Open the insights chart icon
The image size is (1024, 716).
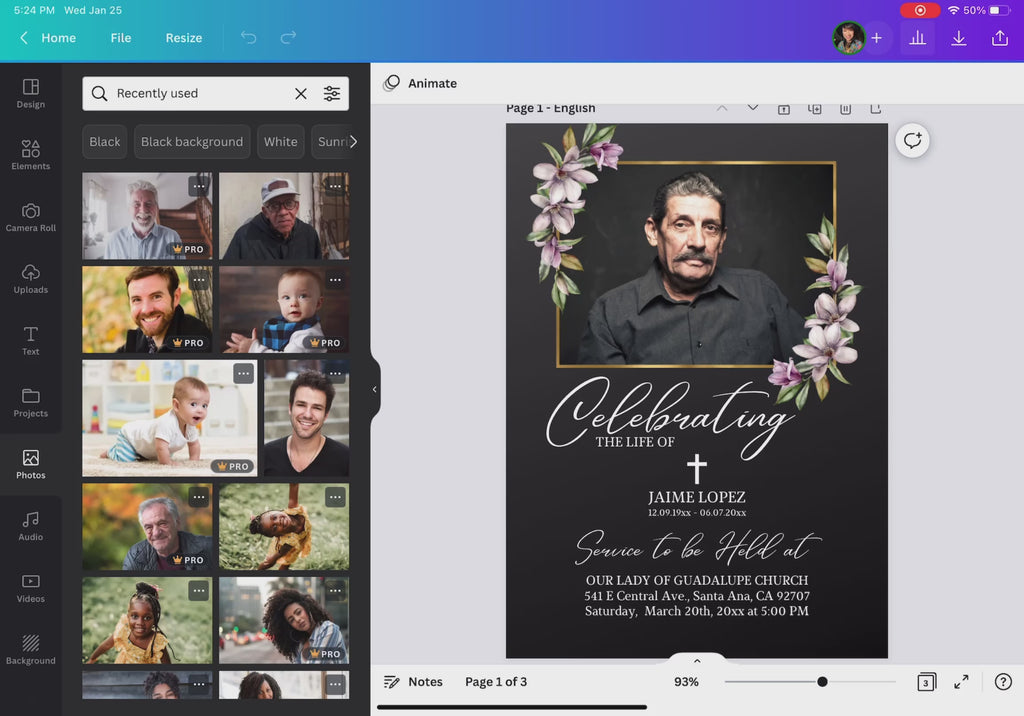[x=918, y=38]
